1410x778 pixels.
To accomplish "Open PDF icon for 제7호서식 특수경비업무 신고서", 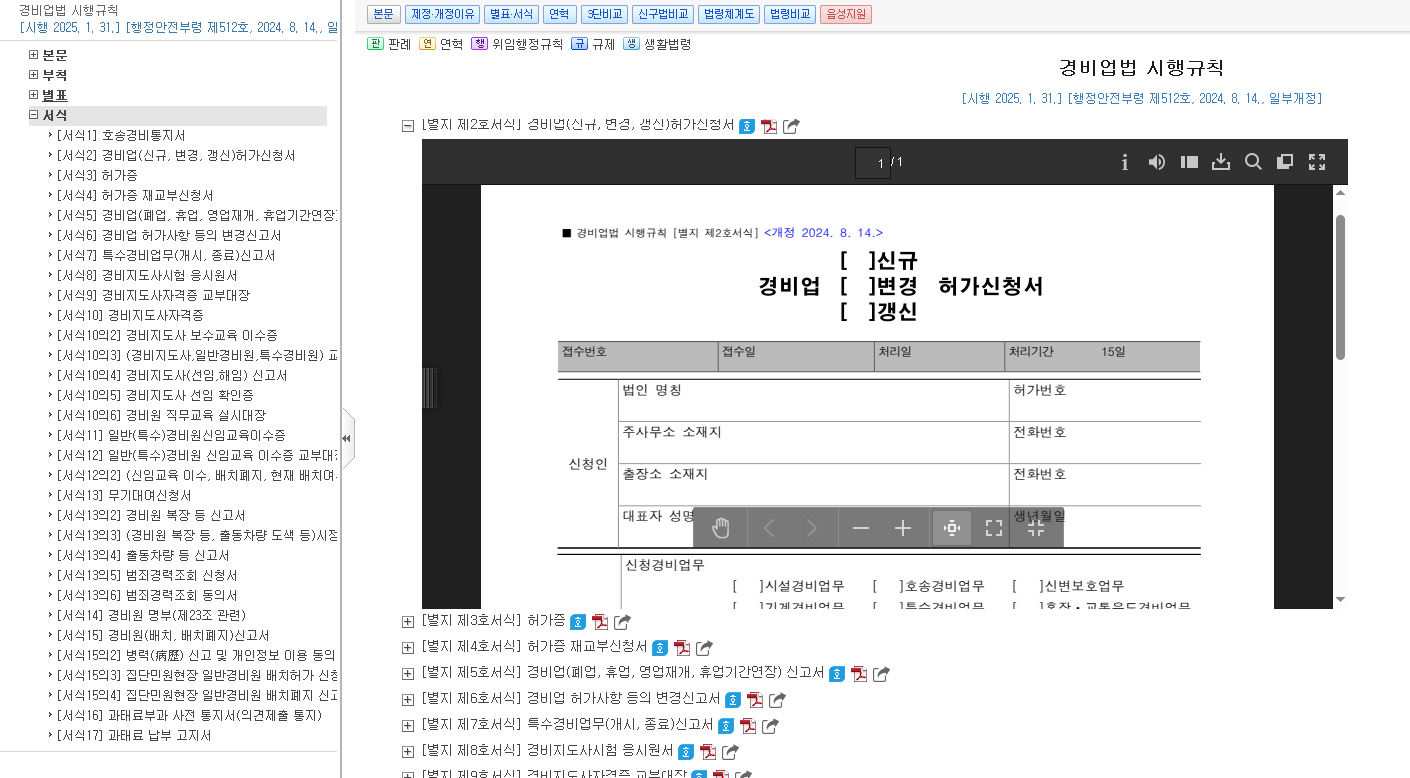I will 748,726.
